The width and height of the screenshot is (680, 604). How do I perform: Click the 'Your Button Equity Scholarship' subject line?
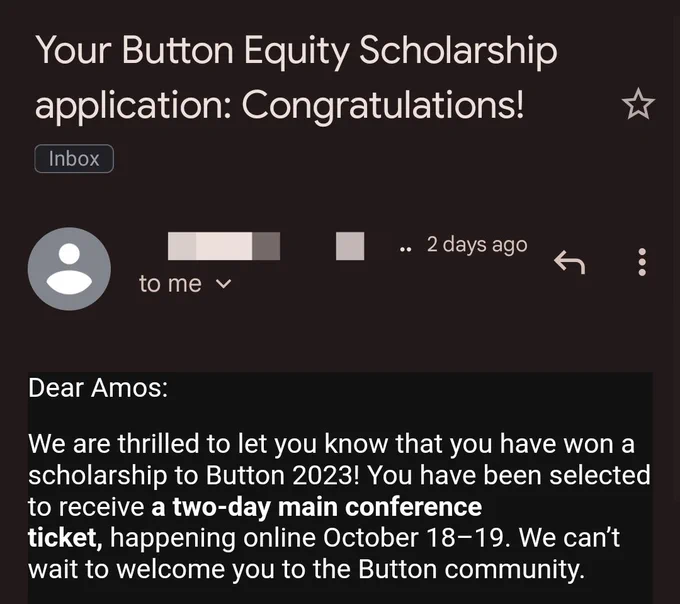coord(296,51)
